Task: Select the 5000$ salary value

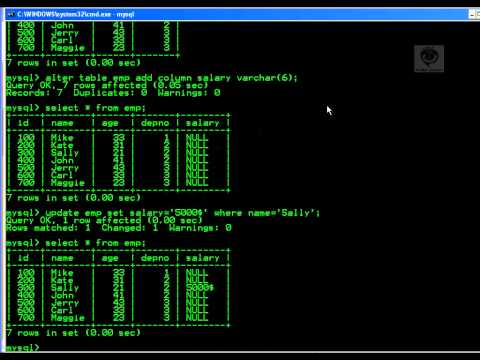Action: [x=200, y=288]
